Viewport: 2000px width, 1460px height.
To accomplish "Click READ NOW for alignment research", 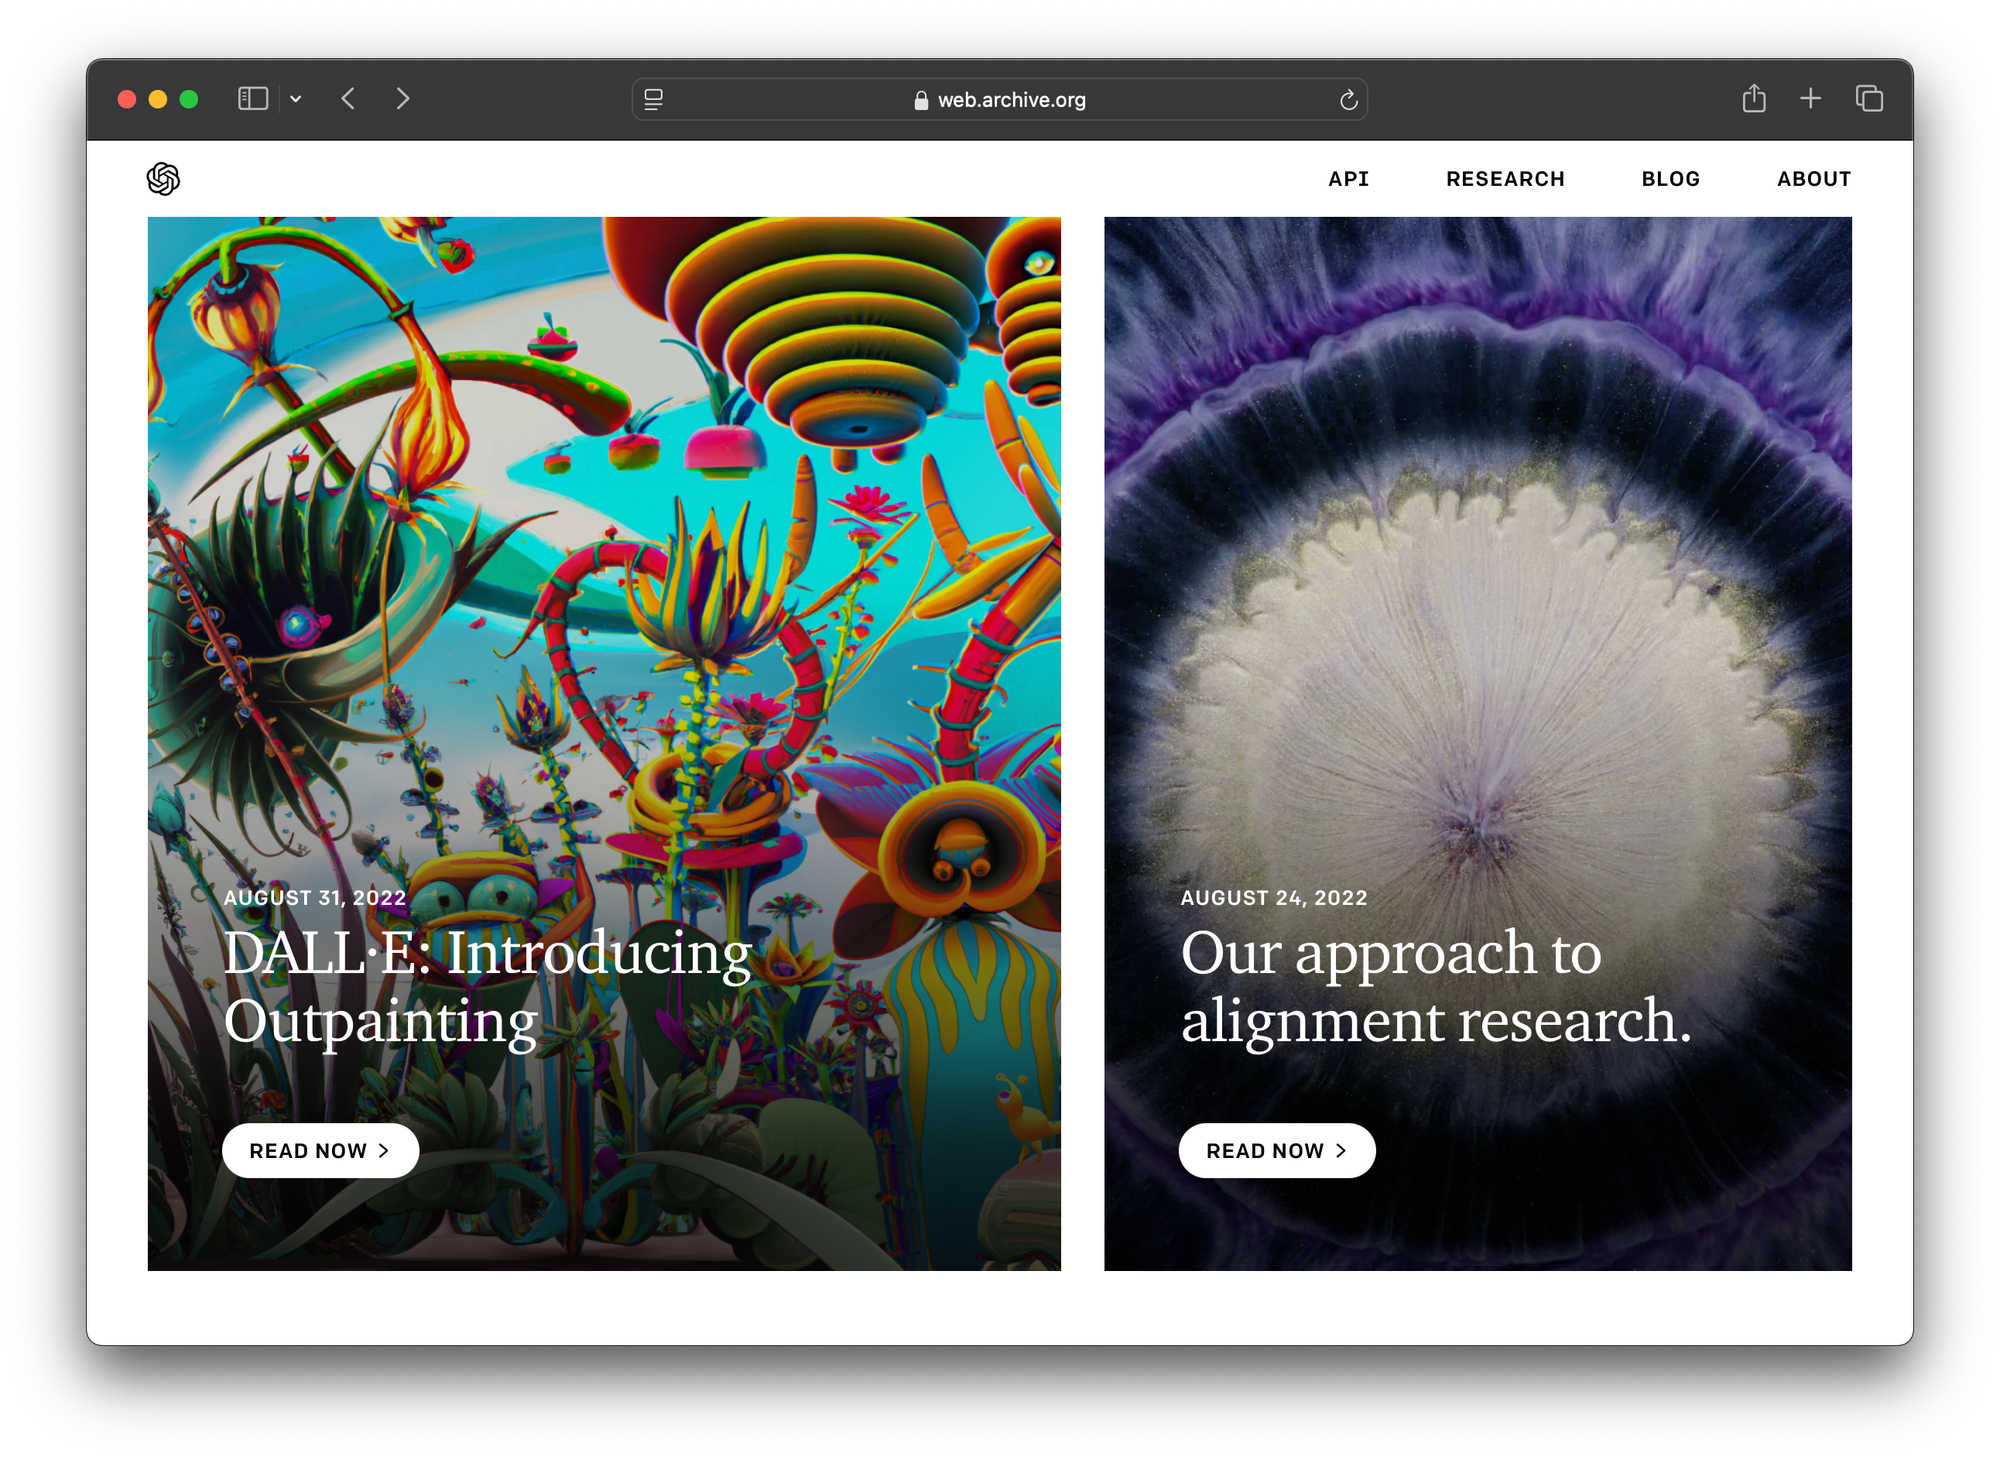I will click(x=1277, y=1151).
